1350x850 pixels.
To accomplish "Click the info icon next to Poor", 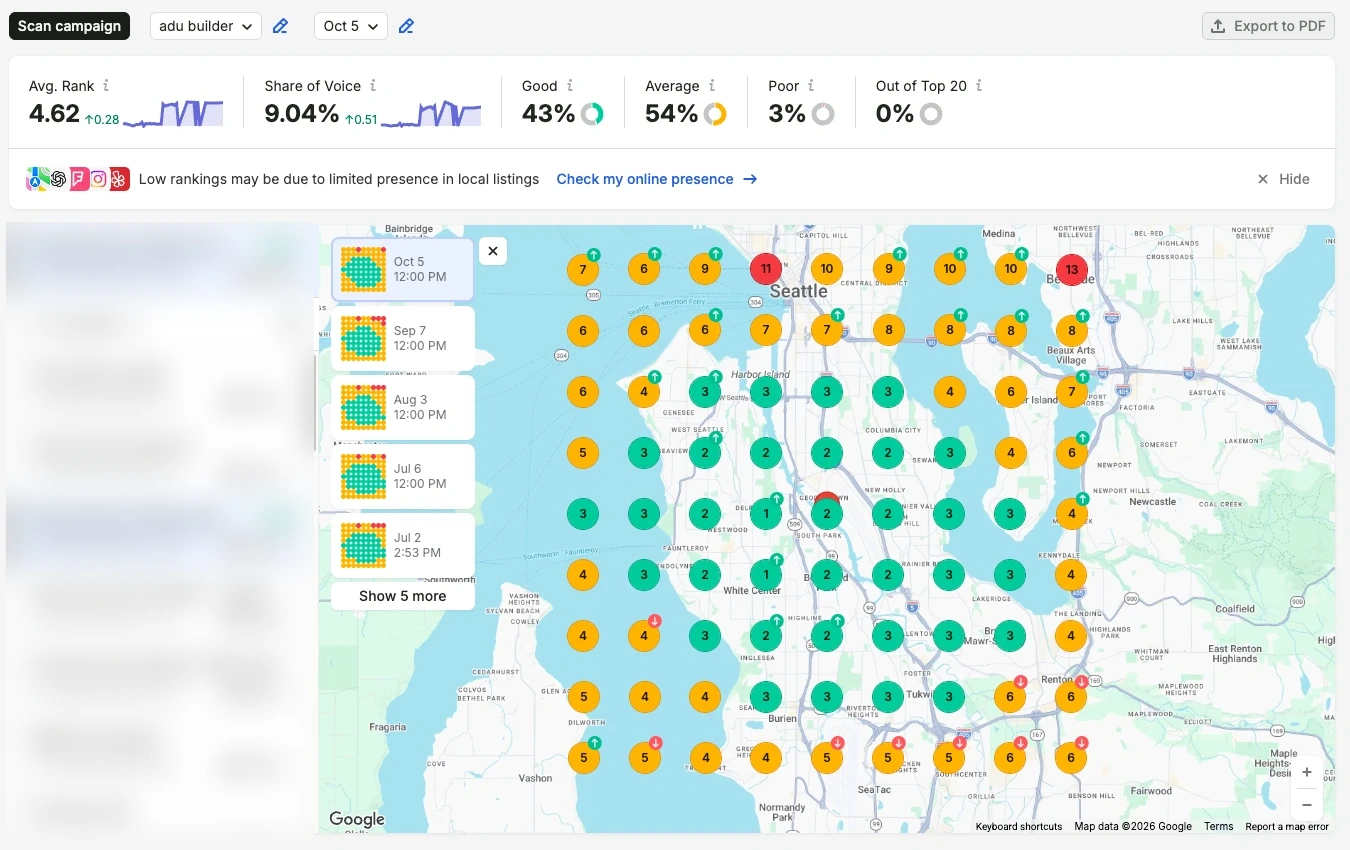I will pyautogui.click(x=811, y=86).
